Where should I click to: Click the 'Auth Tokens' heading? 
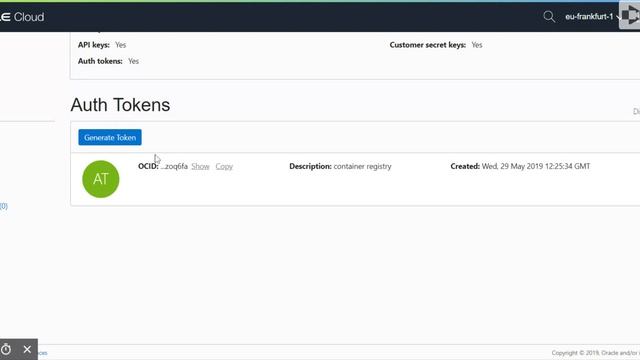120,105
